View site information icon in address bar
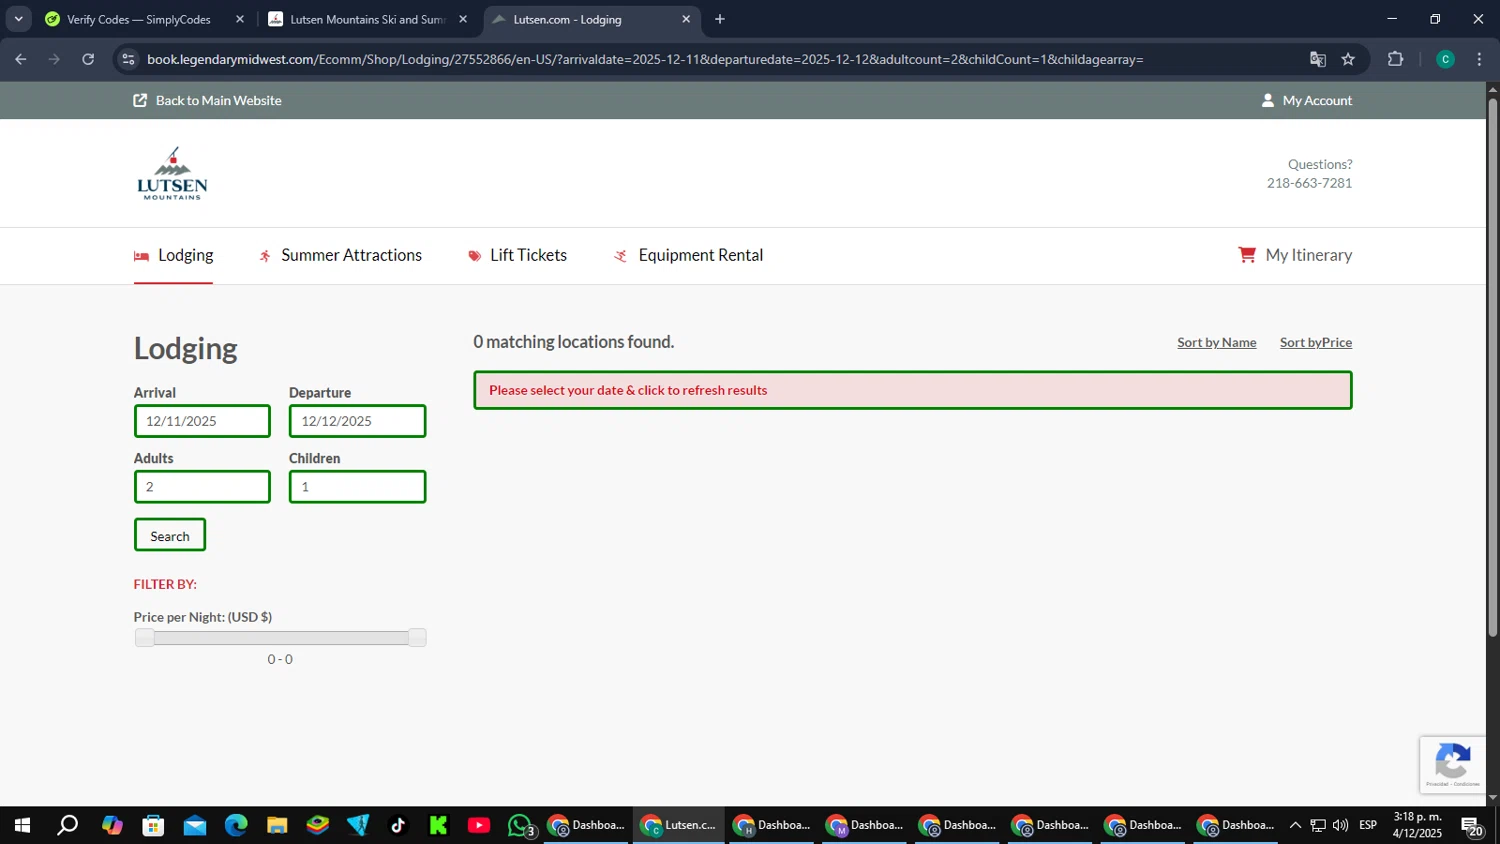Screen dimensions: 1500x844 point(128,59)
